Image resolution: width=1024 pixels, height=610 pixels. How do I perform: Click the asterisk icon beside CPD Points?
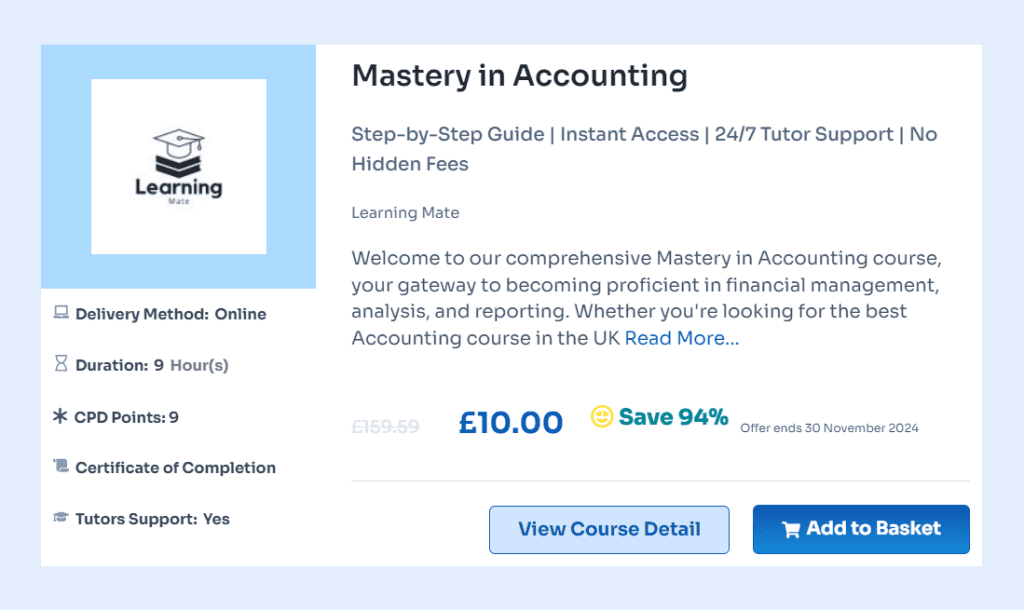click(60, 417)
